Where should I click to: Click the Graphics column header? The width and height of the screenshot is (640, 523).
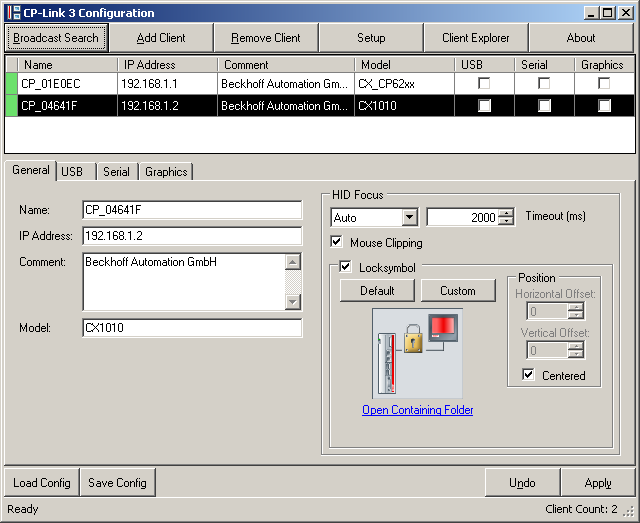604,65
